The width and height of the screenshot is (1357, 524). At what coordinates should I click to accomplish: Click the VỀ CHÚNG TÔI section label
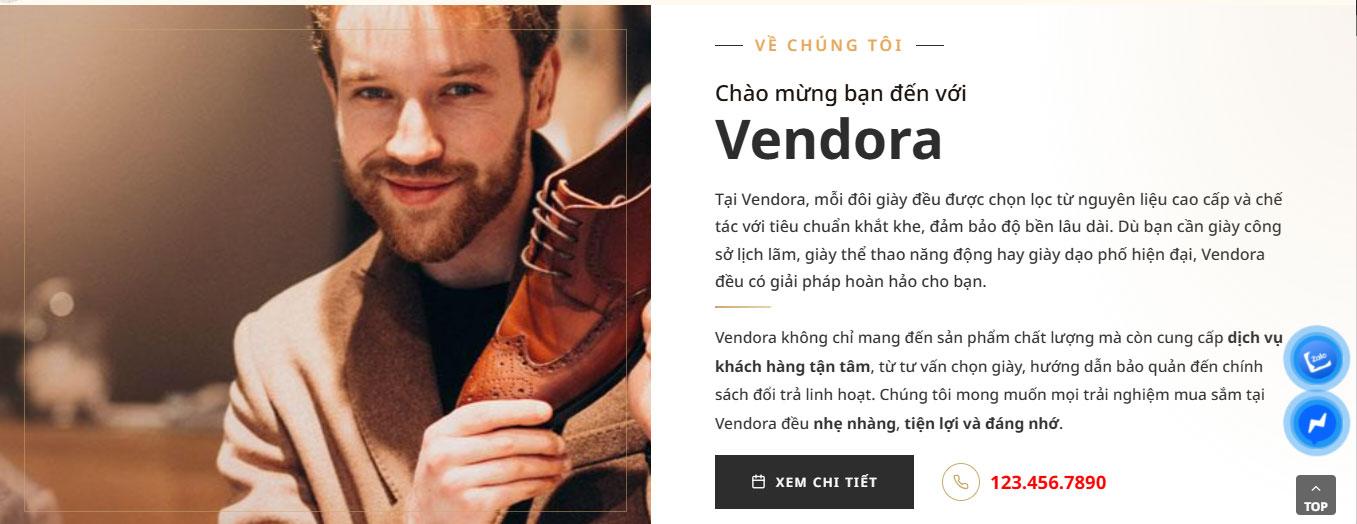(x=829, y=45)
